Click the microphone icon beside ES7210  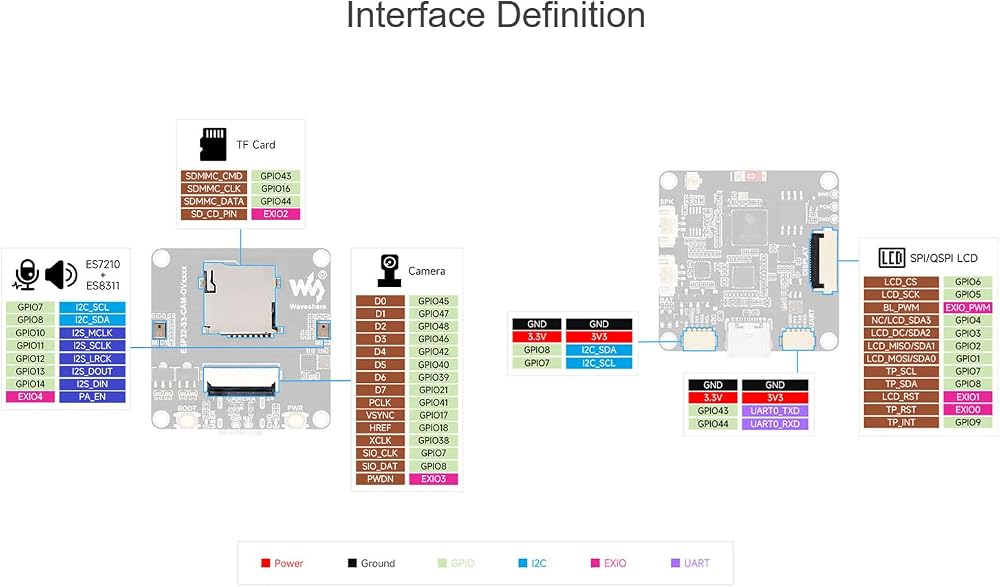[26, 274]
